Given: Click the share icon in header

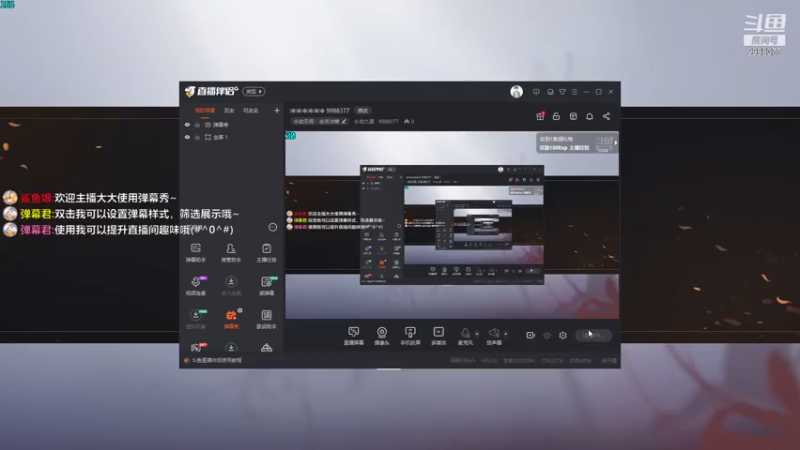Looking at the screenshot, I should [x=606, y=116].
